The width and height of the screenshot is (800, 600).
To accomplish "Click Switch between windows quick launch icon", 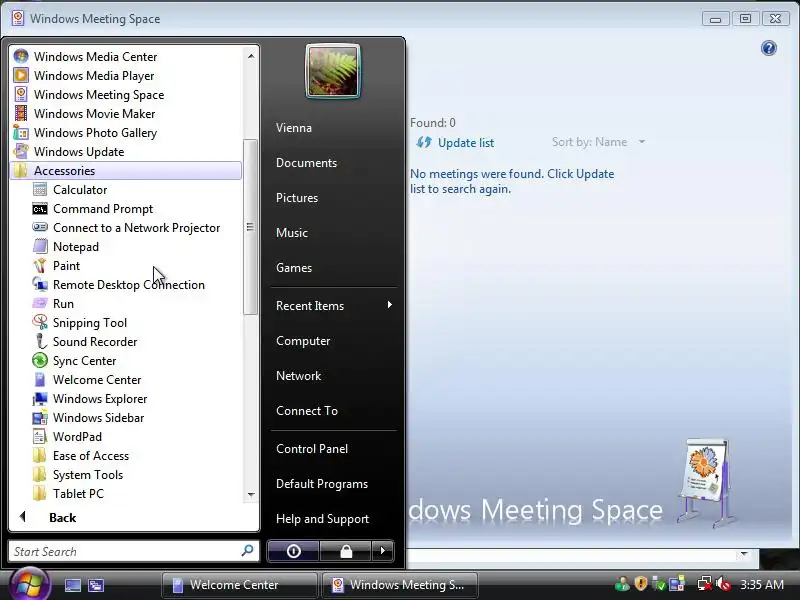I will 96,585.
